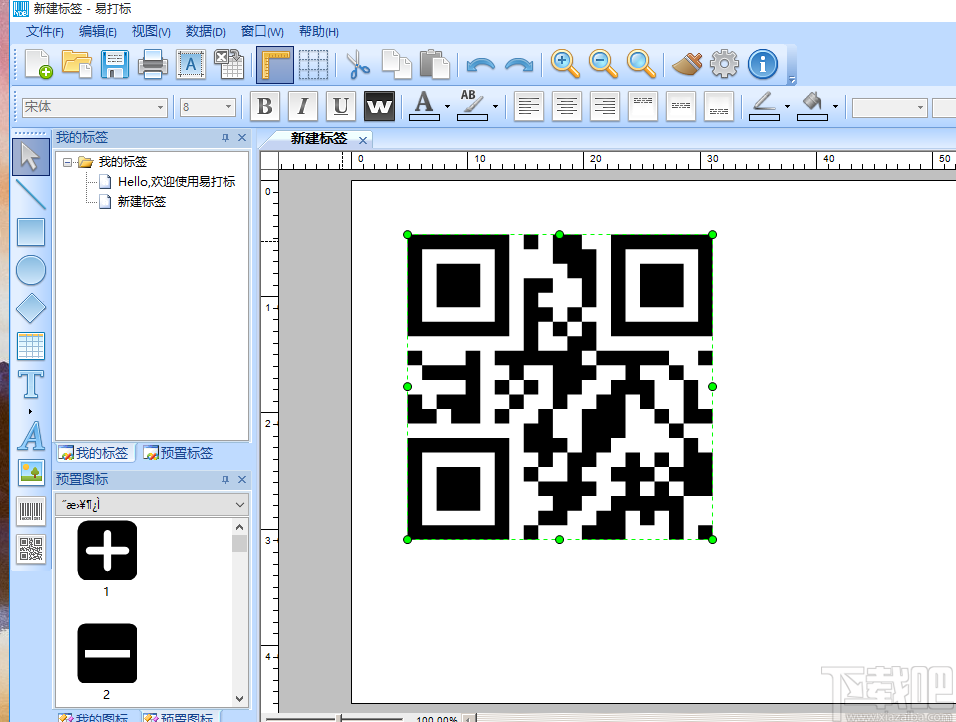The height and width of the screenshot is (722, 956).
Task: Zoom in on the label canvas
Action: pyautogui.click(x=565, y=64)
